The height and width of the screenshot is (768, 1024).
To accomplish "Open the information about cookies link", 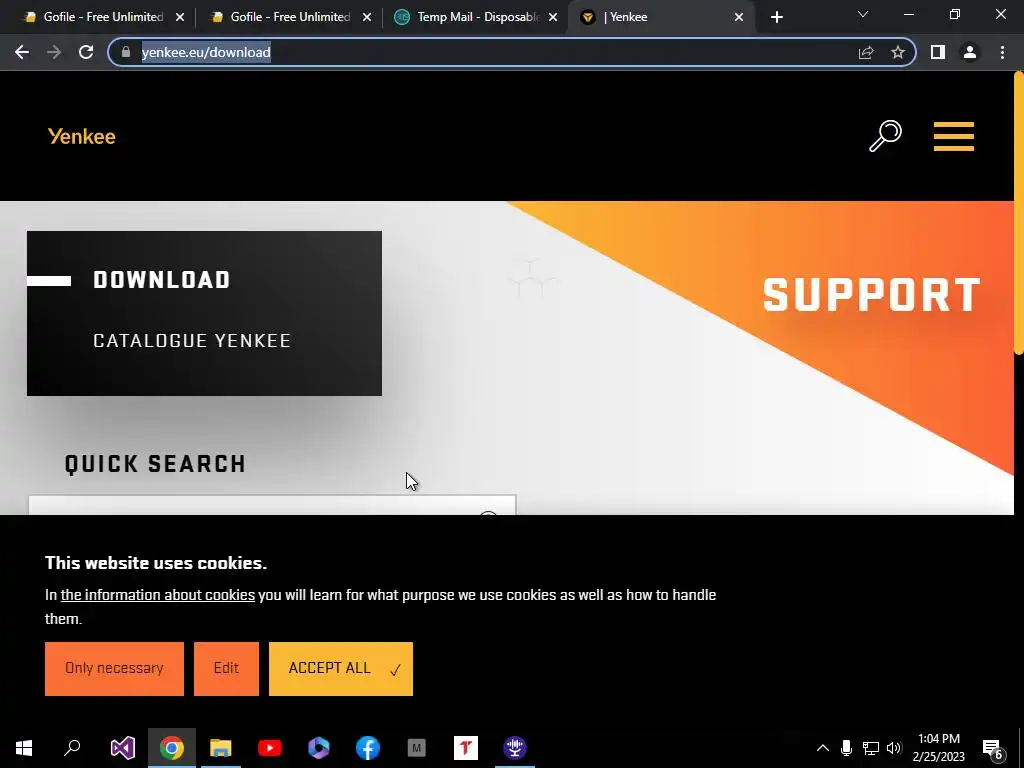I will click(157, 595).
